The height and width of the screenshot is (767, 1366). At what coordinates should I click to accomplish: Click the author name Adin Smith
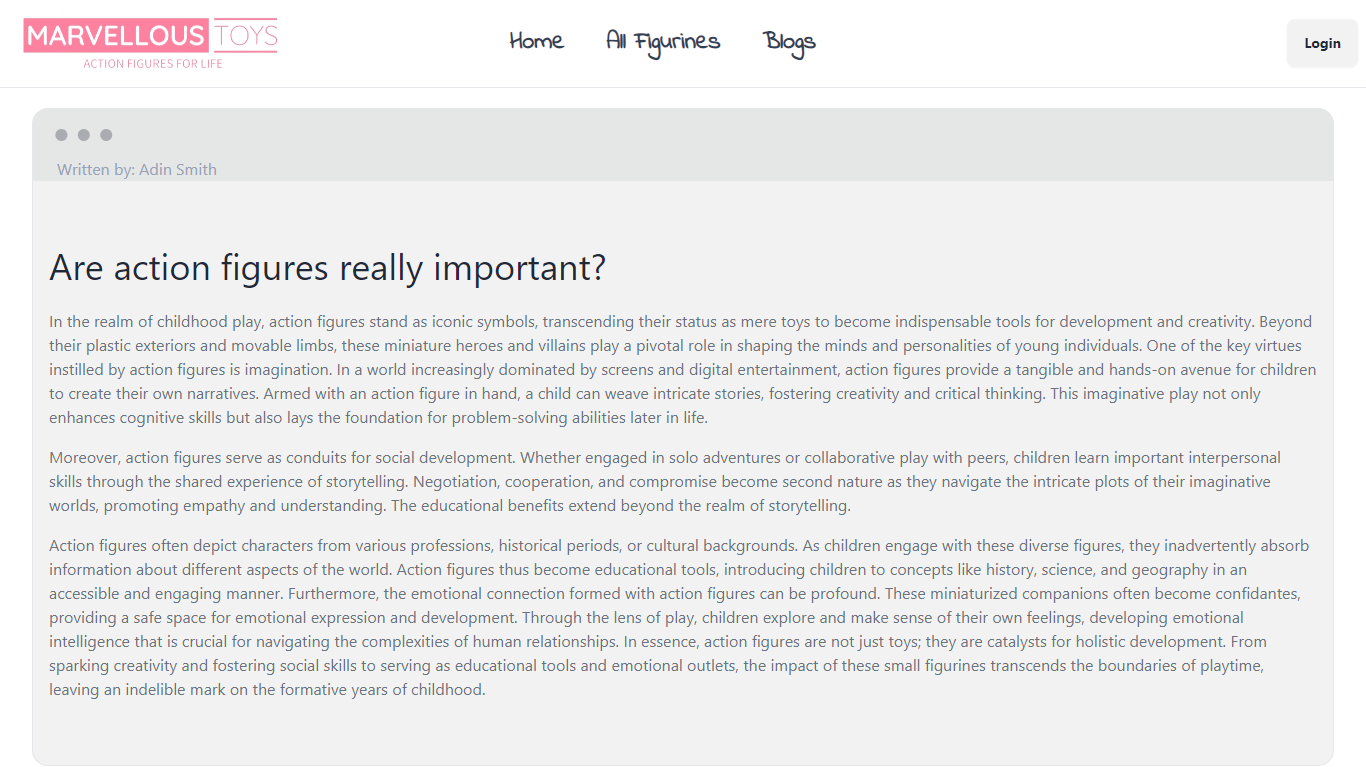(x=178, y=170)
